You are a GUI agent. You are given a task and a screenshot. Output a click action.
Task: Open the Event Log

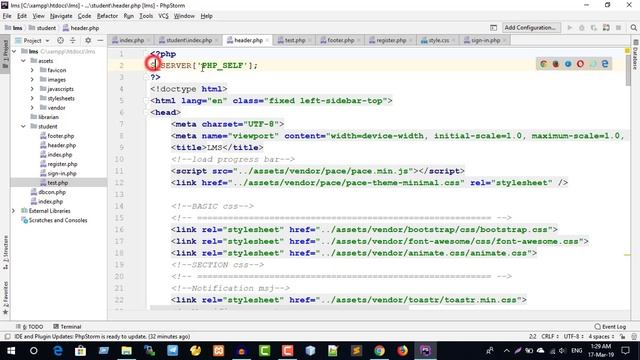coord(610,327)
